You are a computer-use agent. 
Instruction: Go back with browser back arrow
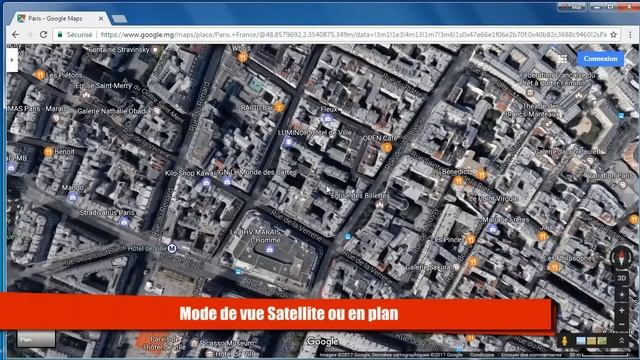15,35
